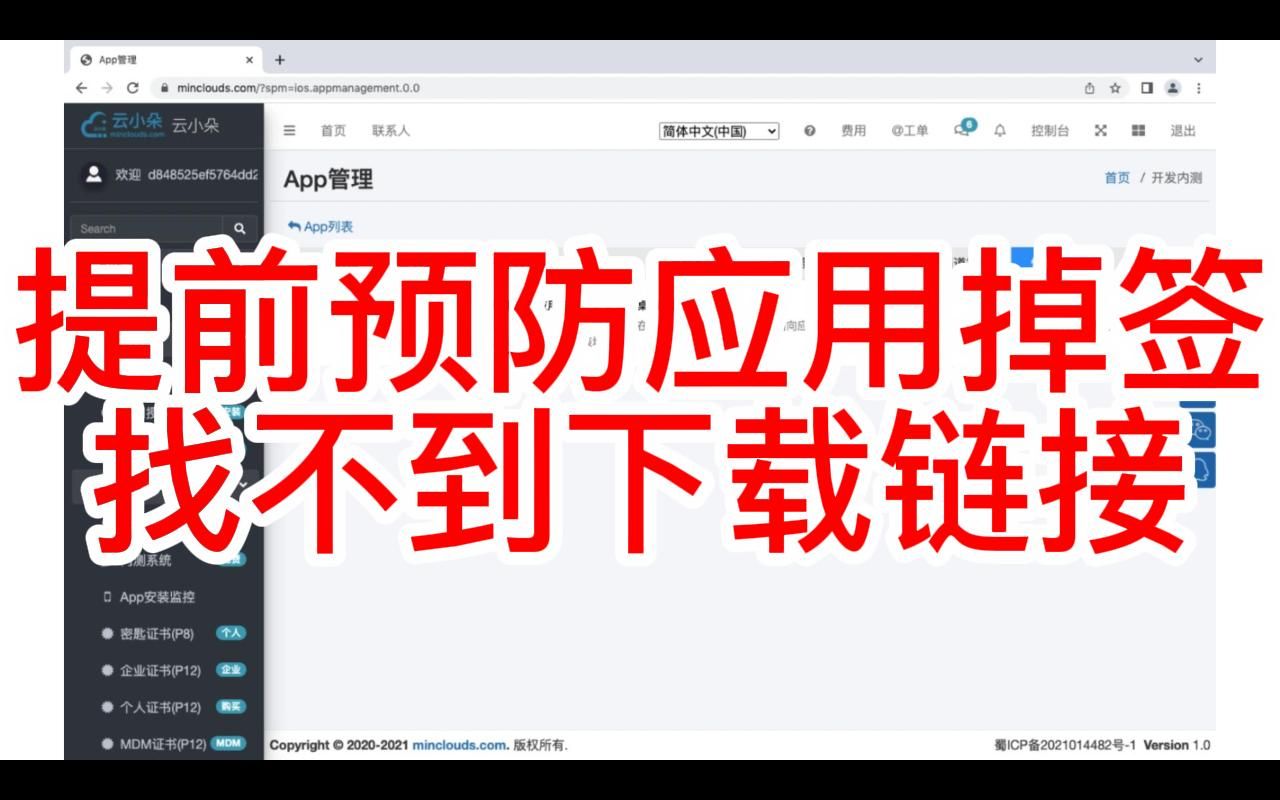Click the 欢迎 username text in sidebar
This screenshot has height=800, width=1280.
[x=186, y=174]
